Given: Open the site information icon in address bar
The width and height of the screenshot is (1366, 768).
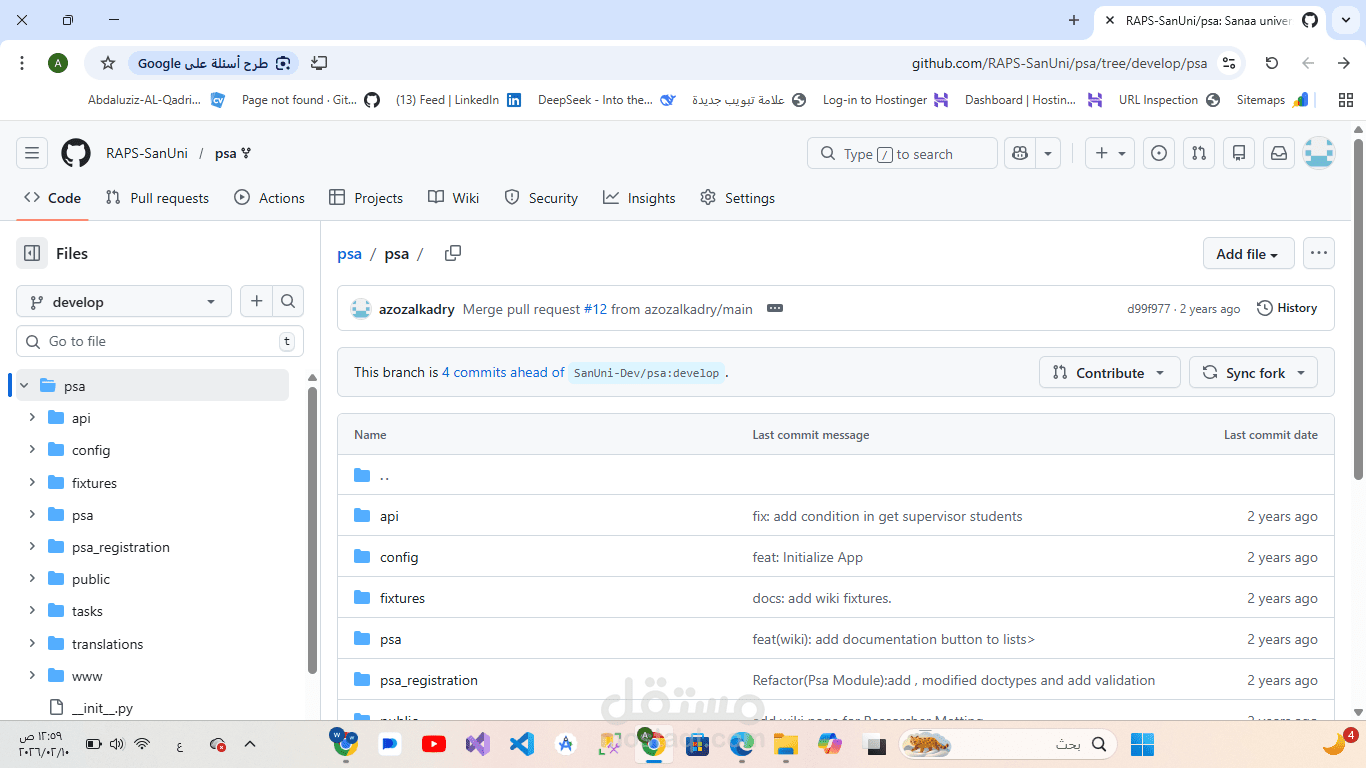Looking at the screenshot, I should coord(1230,63).
